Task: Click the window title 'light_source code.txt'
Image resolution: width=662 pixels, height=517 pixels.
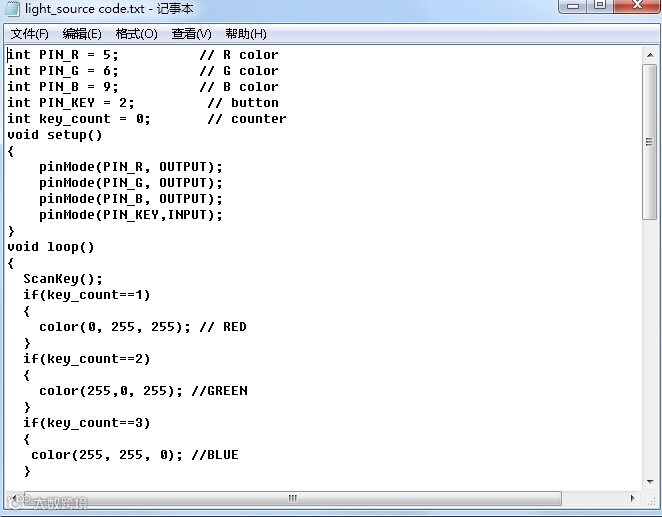Action: coord(85,8)
